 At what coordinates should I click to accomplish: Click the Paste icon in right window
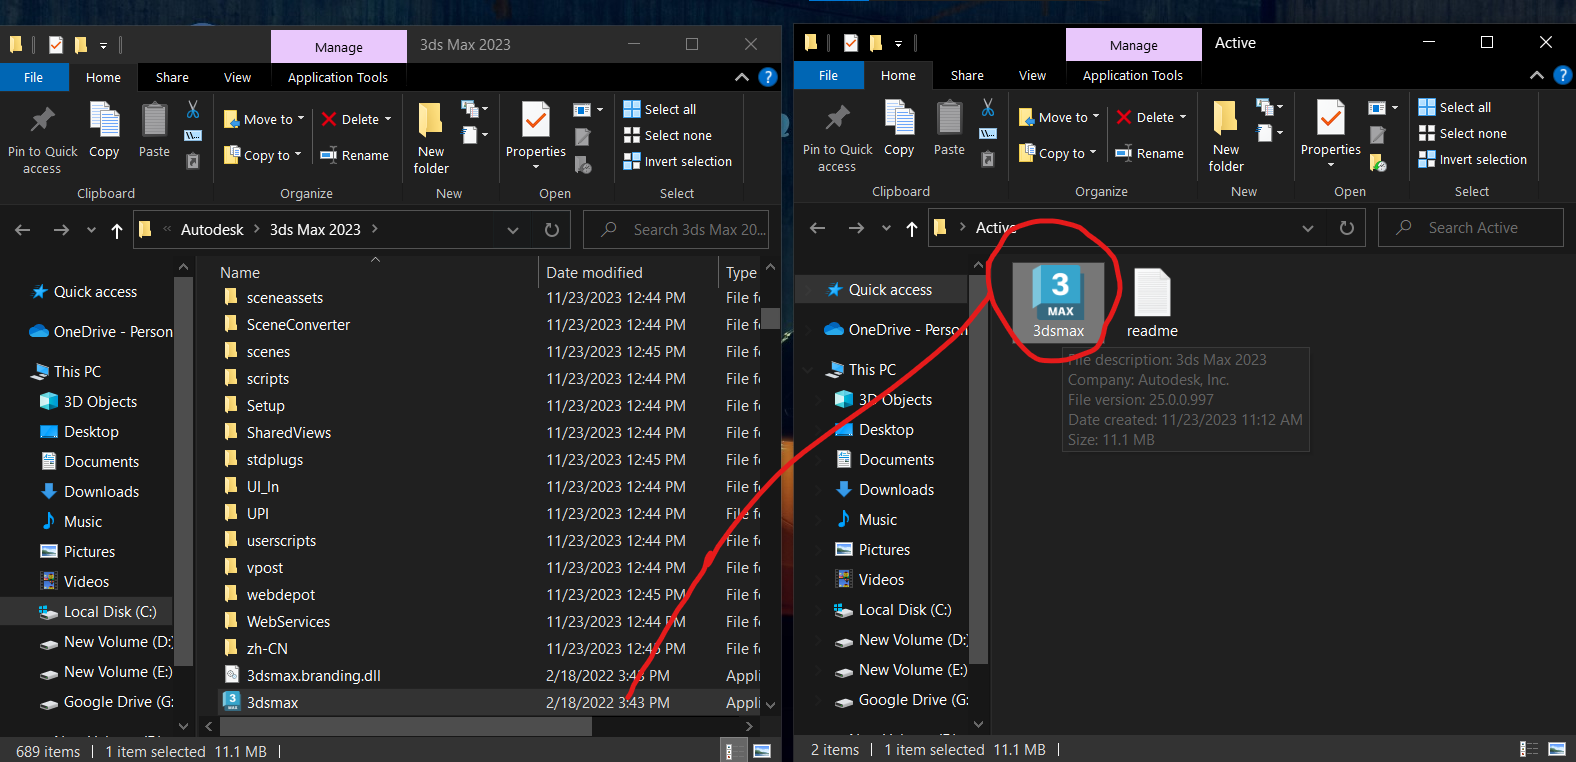[949, 128]
